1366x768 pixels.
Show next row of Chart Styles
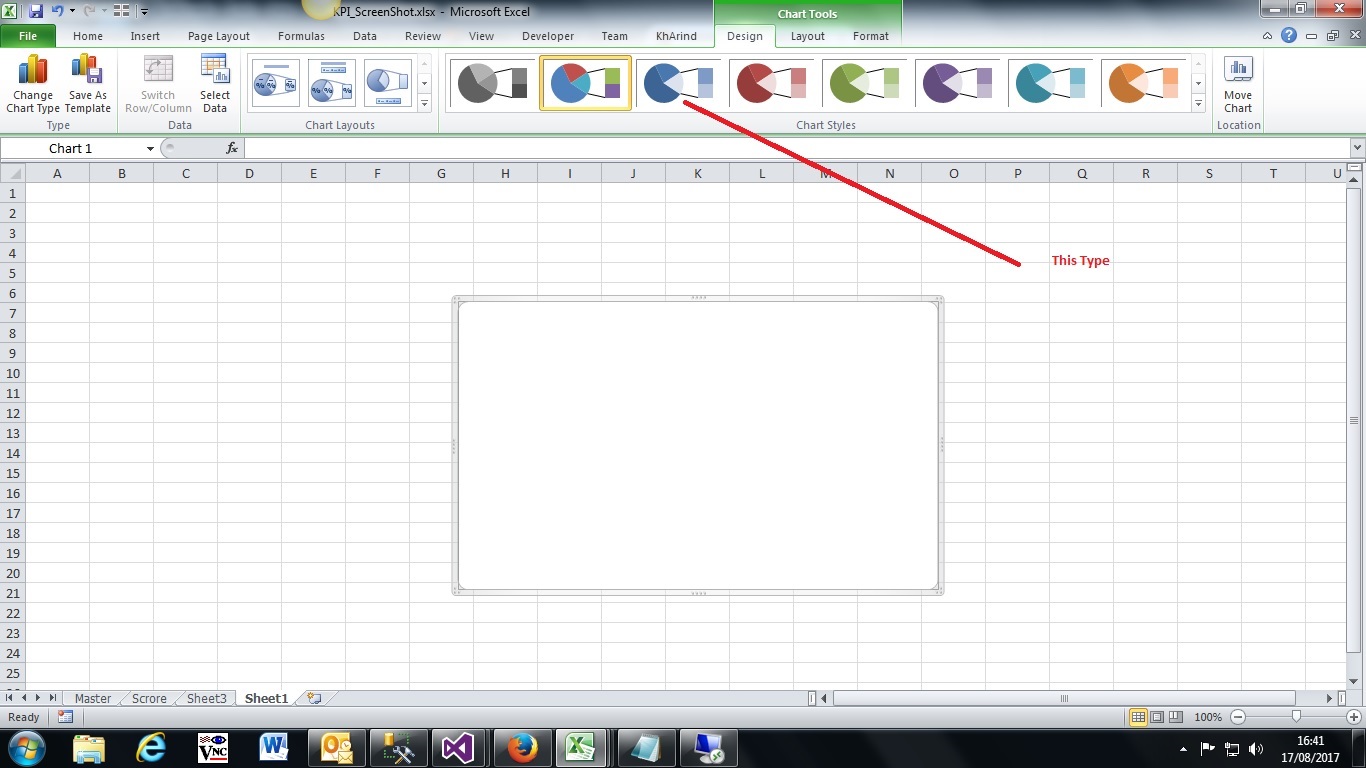tap(1198, 83)
